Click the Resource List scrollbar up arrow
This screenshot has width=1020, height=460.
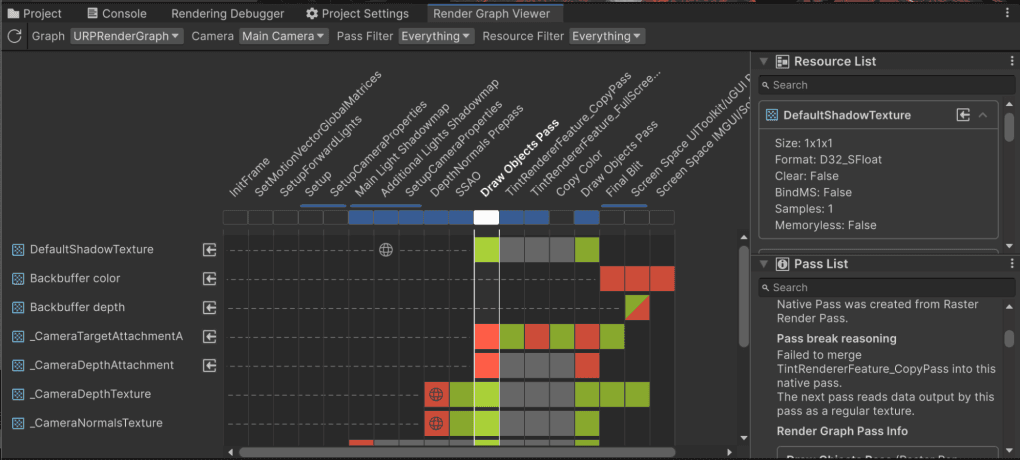point(1010,104)
